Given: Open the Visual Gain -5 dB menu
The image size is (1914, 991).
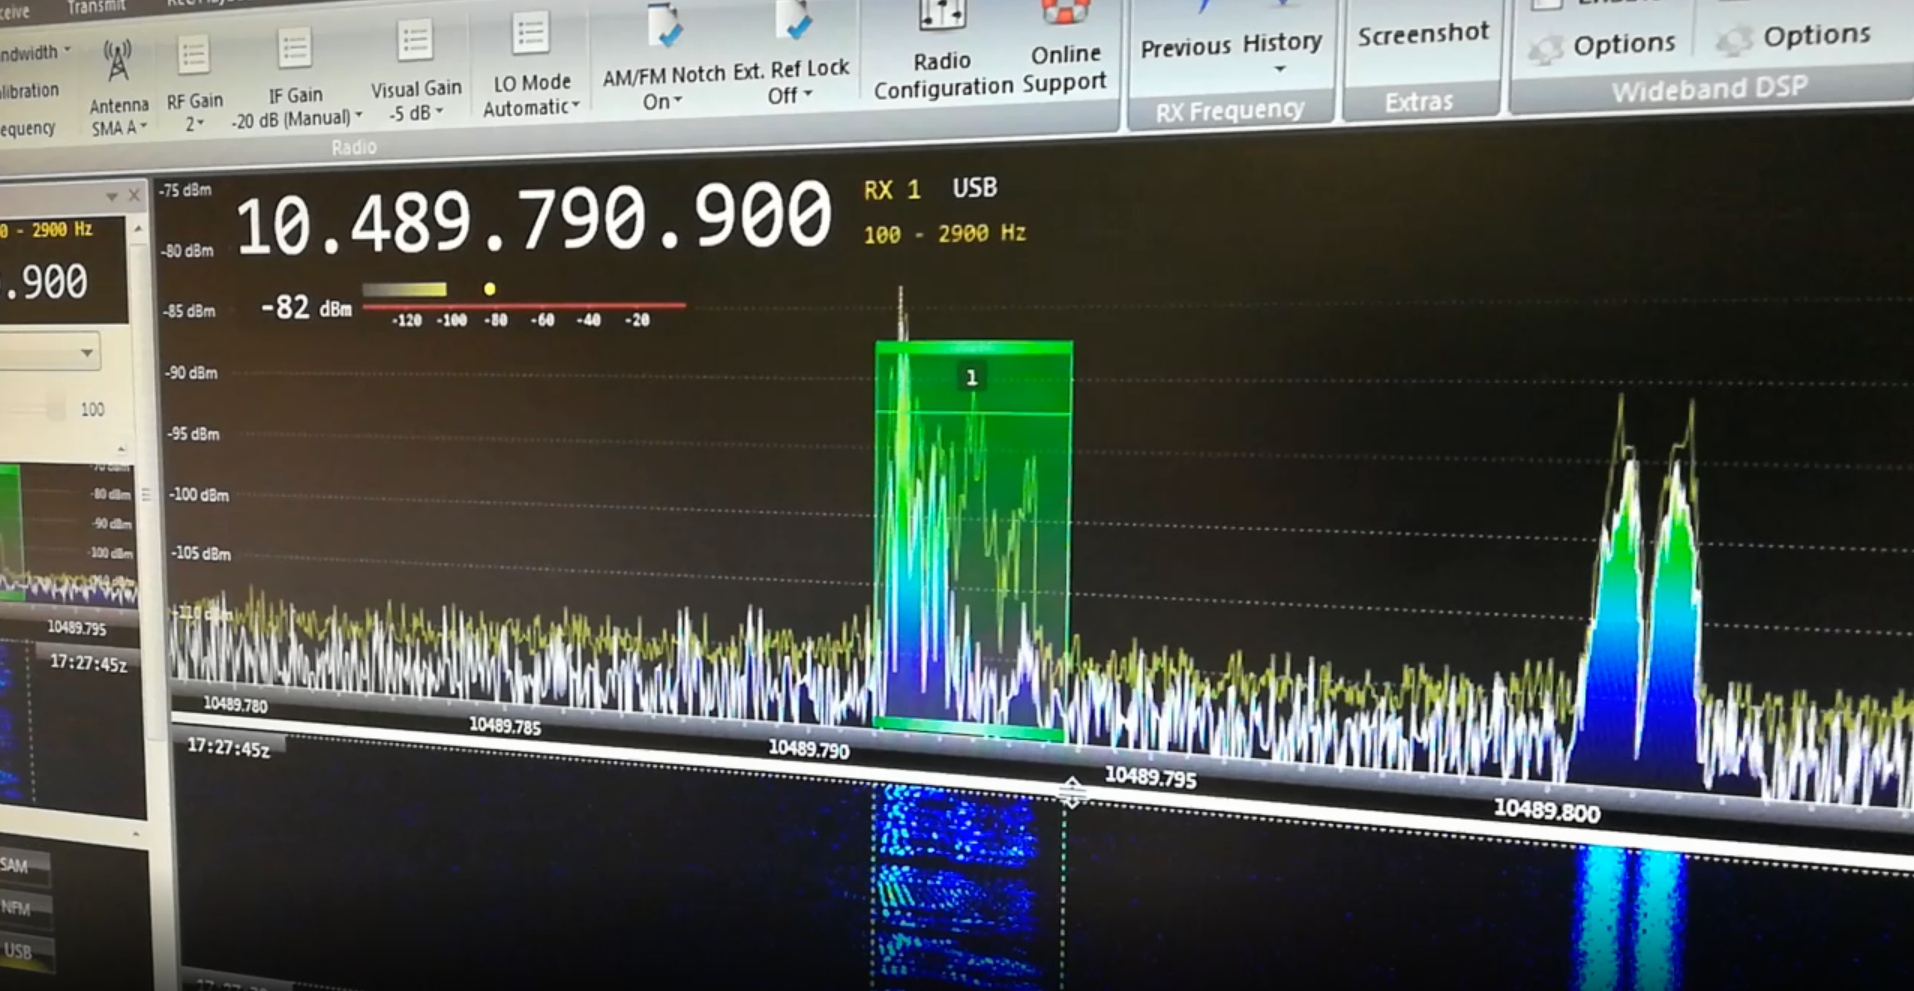Looking at the screenshot, I should pos(416,72).
